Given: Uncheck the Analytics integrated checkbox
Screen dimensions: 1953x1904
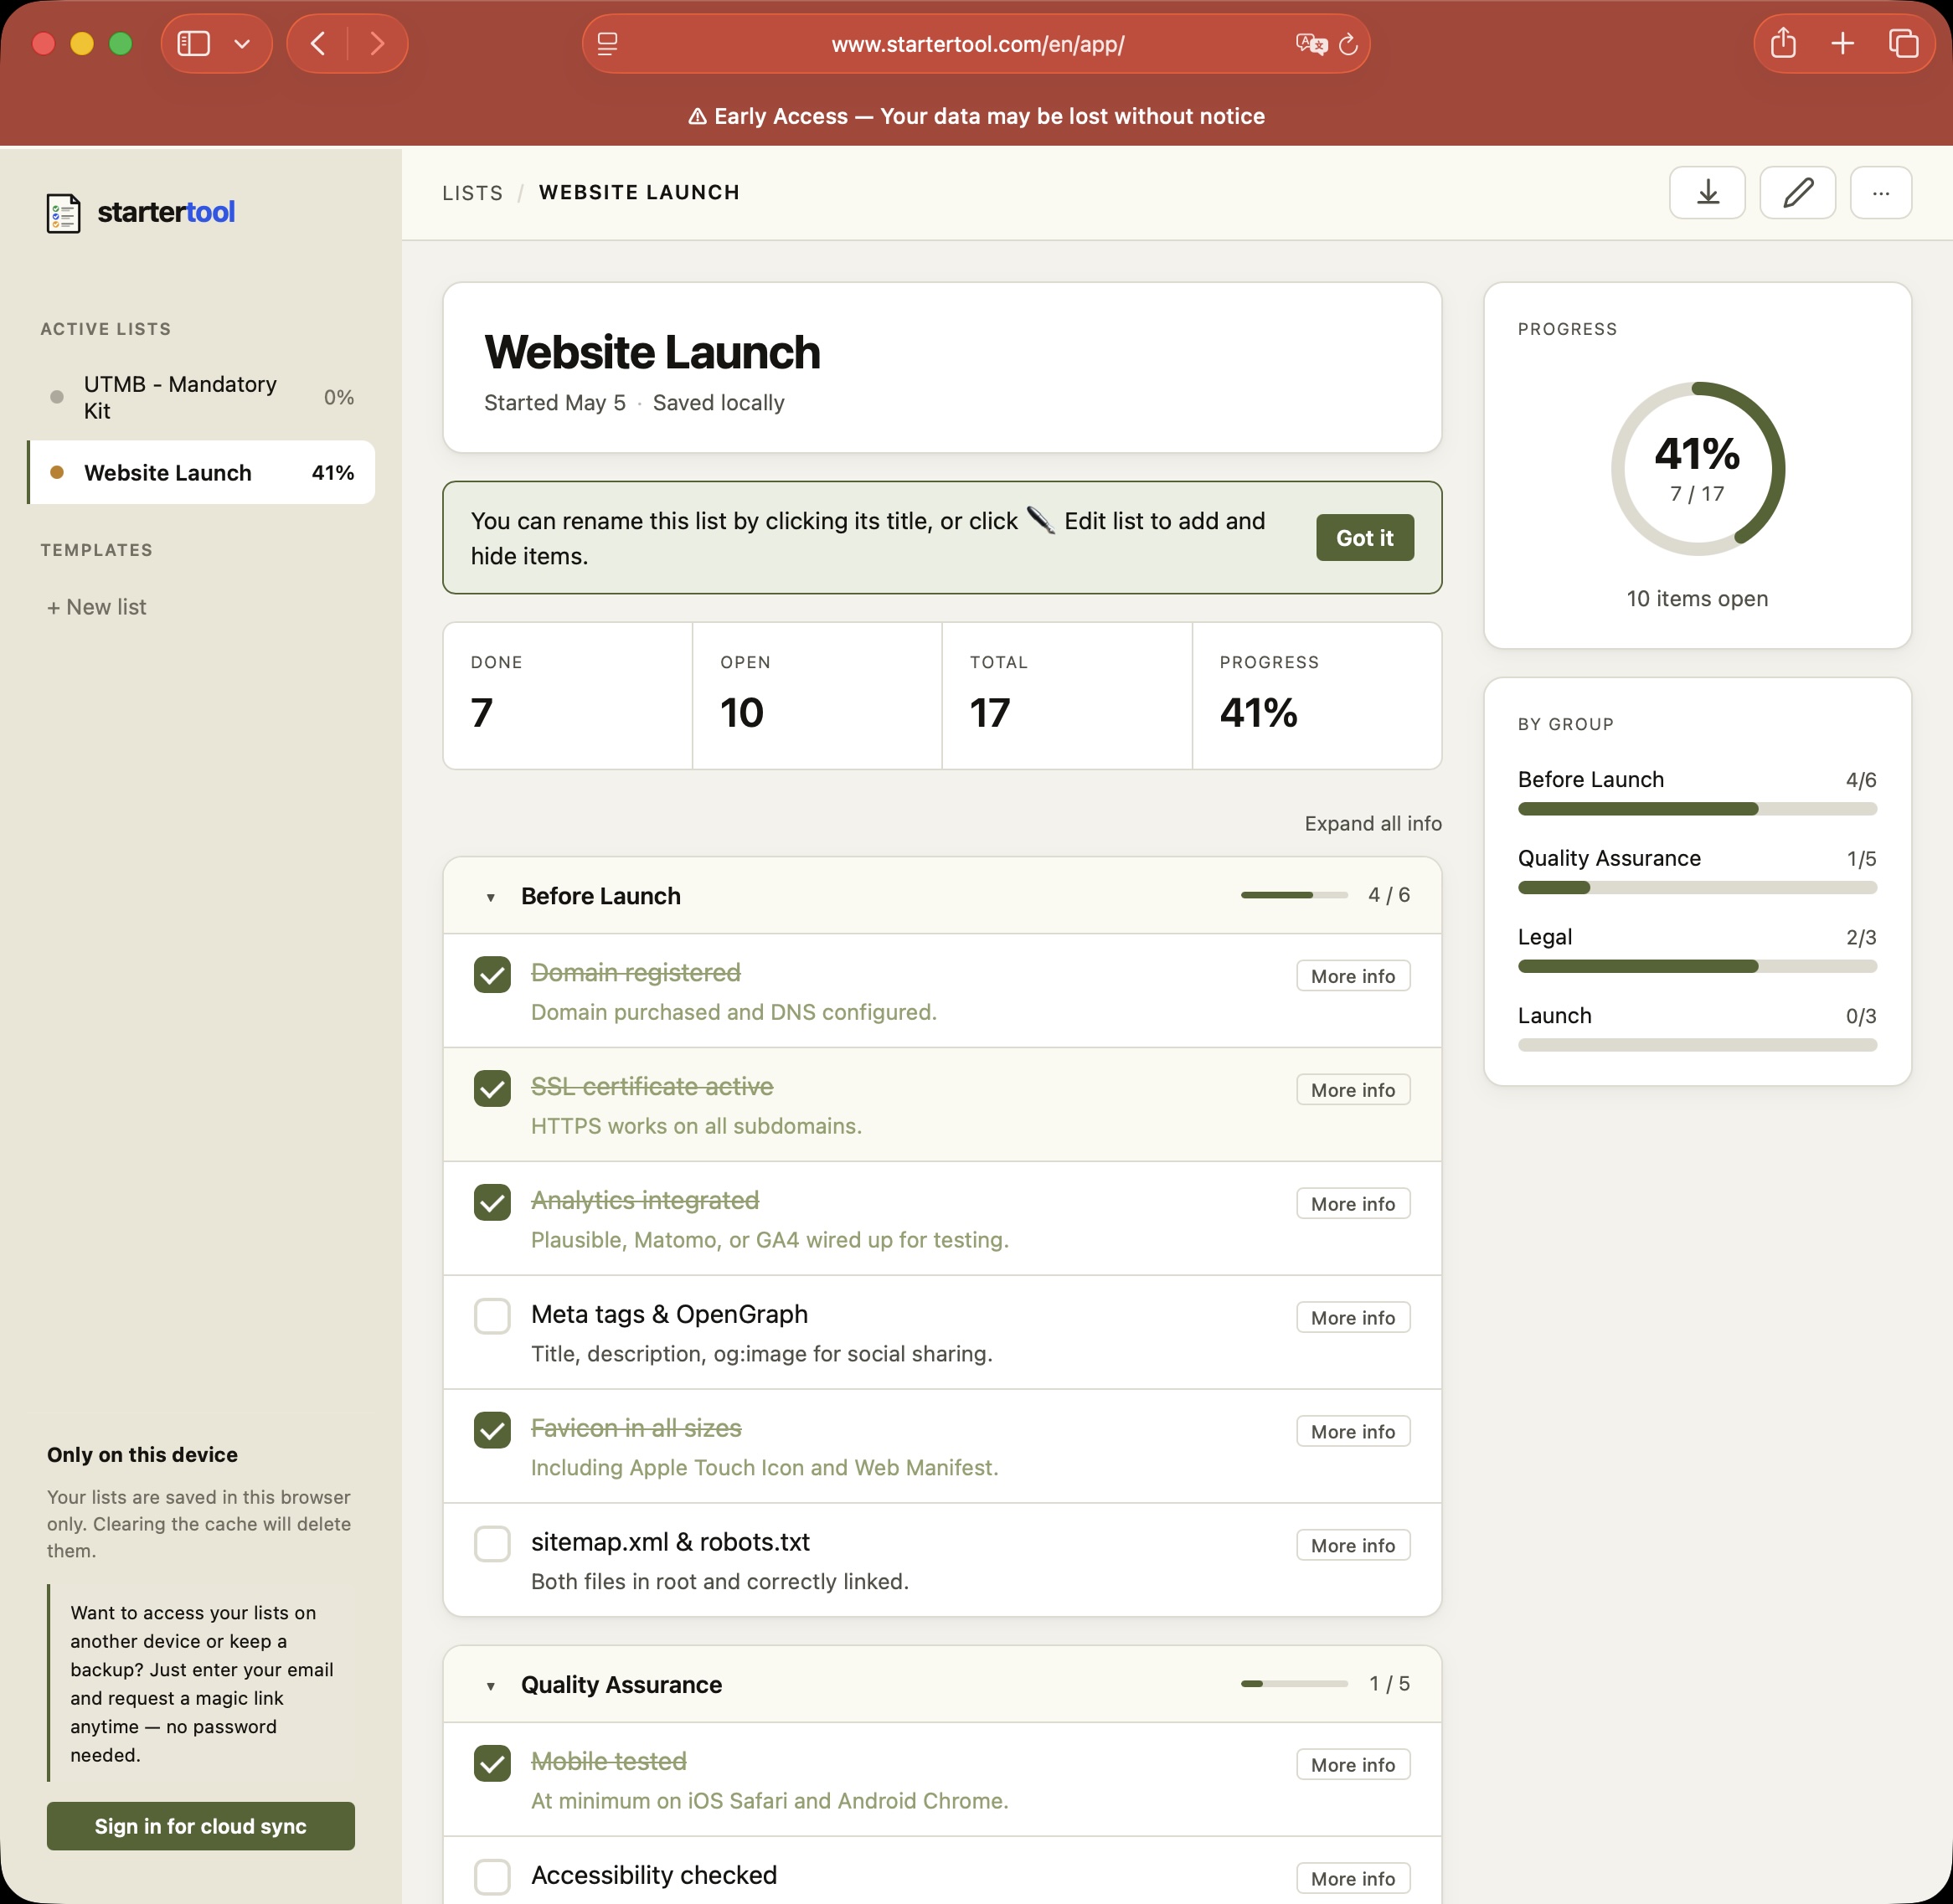Looking at the screenshot, I should [x=492, y=1203].
